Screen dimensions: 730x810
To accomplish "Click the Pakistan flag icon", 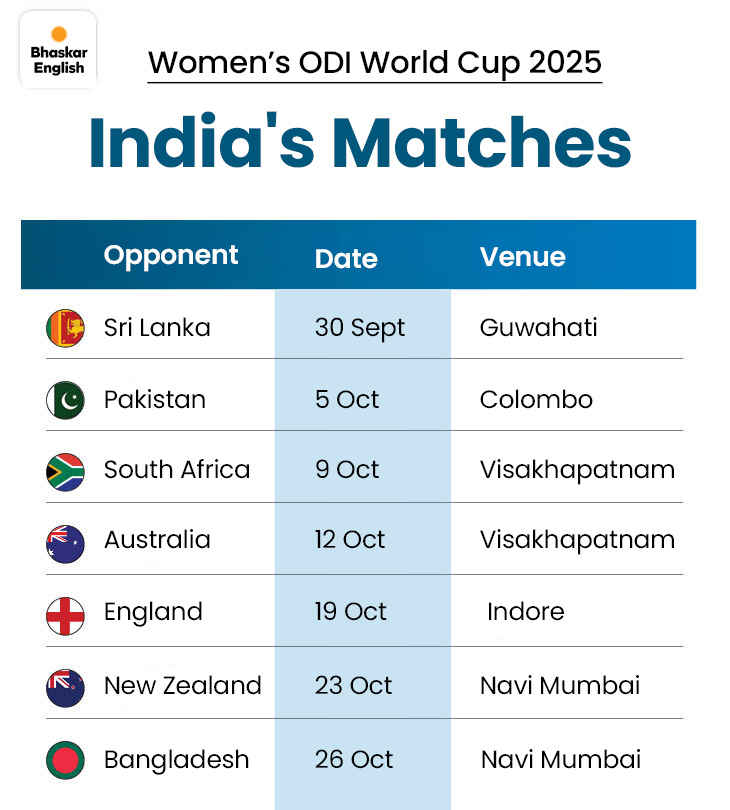I will point(65,400).
